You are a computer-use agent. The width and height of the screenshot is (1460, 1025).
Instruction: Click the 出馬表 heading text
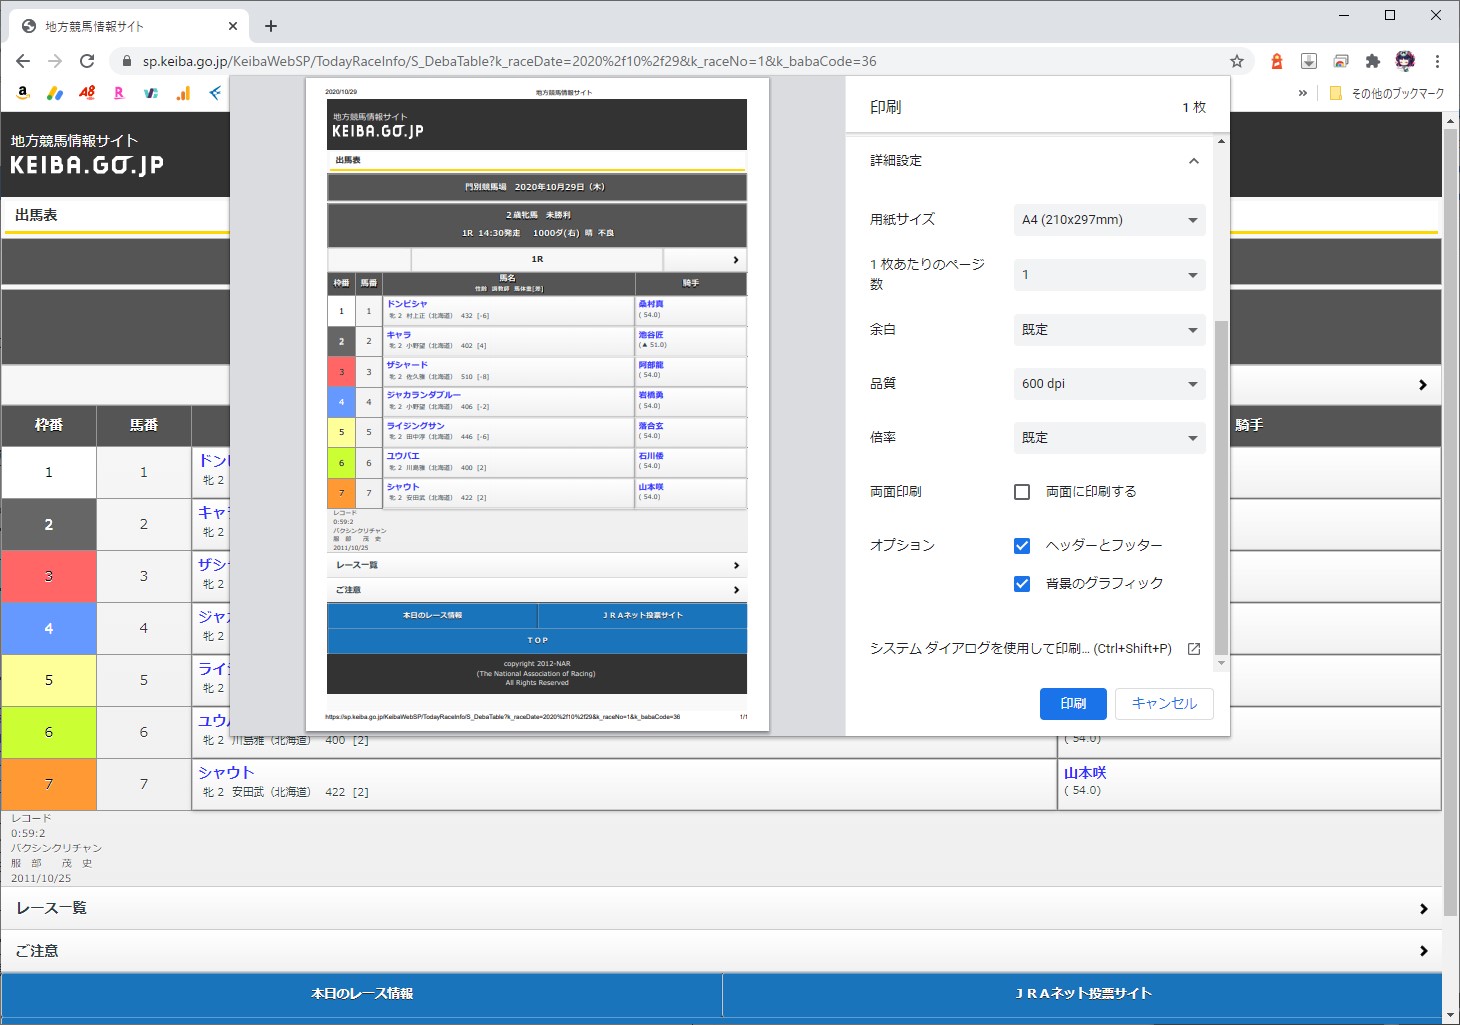(x=36, y=215)
